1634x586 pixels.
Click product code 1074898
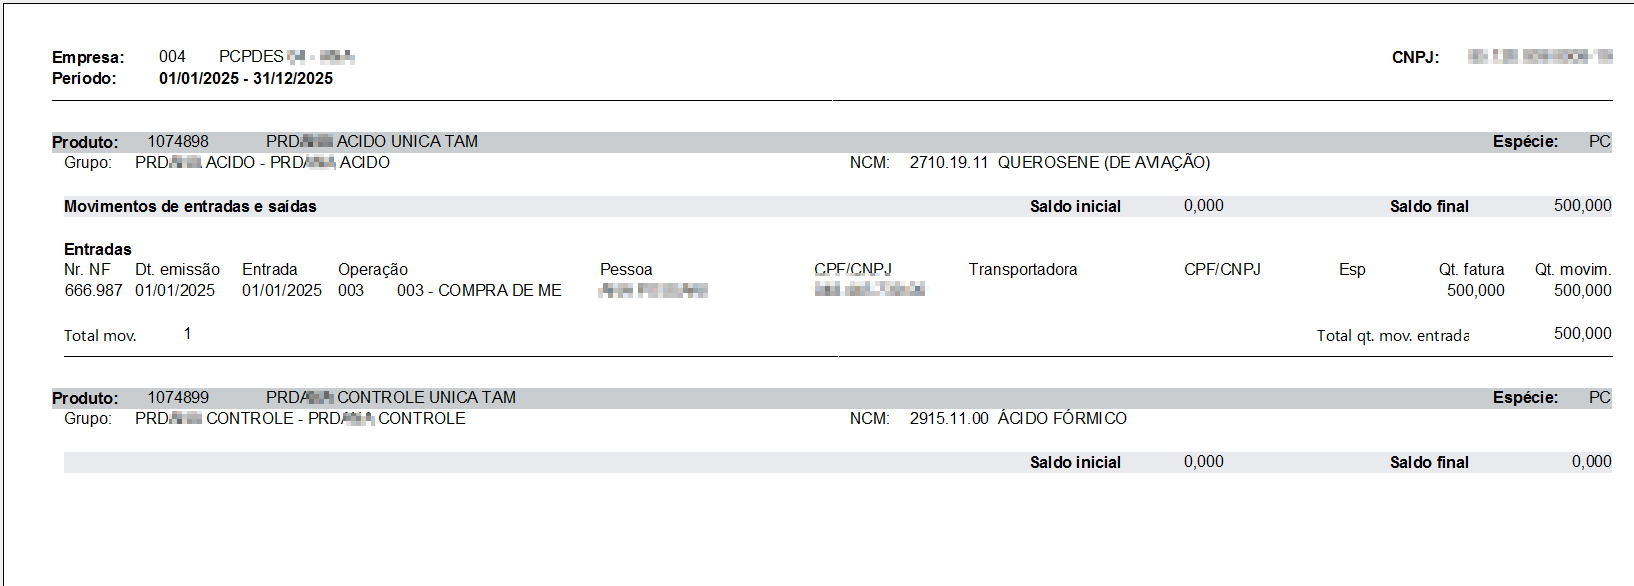click(x=178, y=141)
